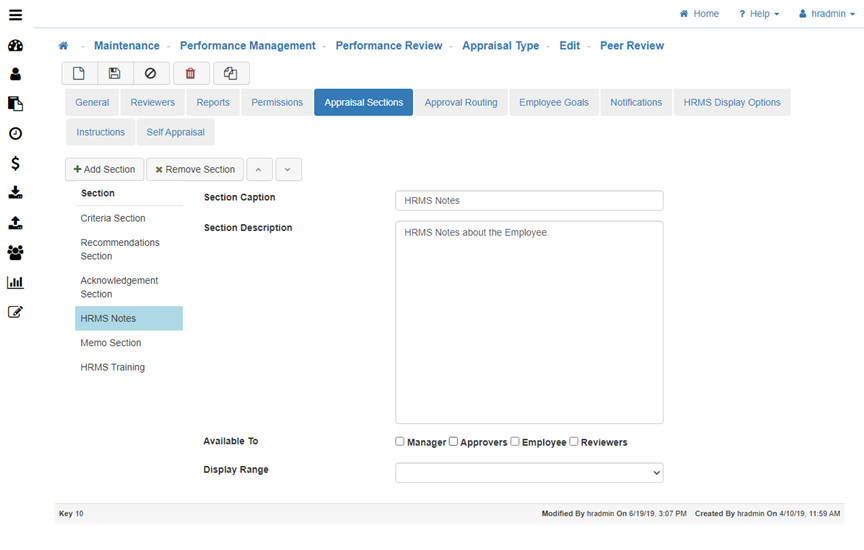The image size is (864, 550).
Task: Click the dollar sign payroll icon
Action: (x=15, y=163)
